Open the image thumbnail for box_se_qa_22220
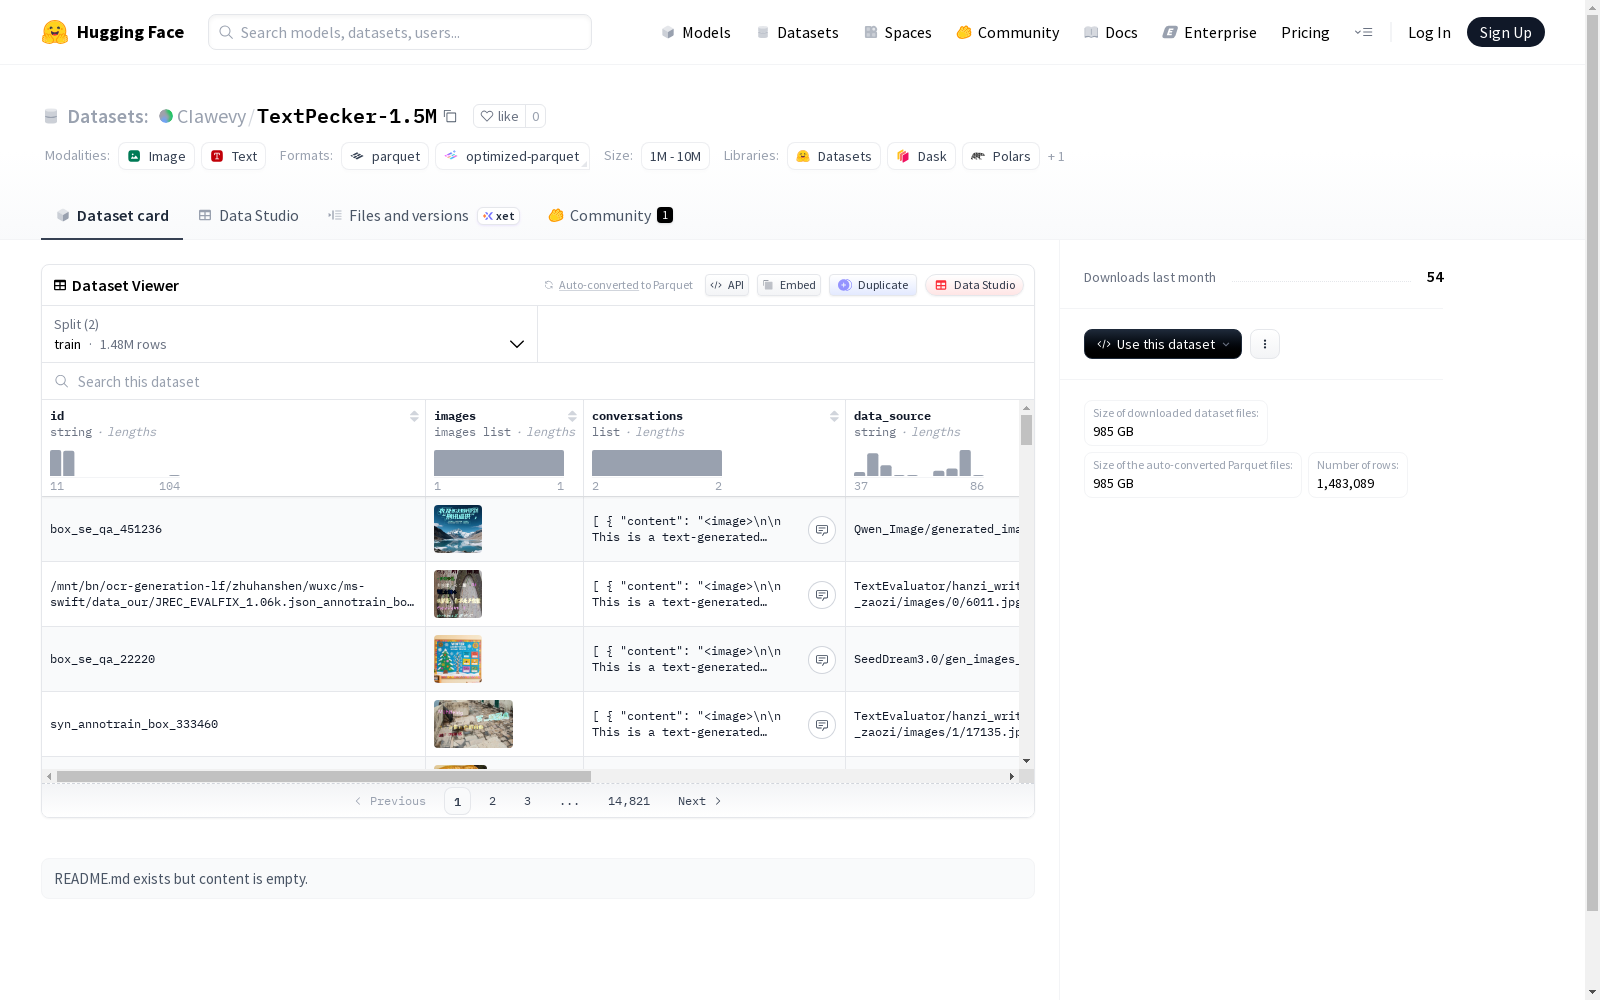Image resolution: width=1600 pixels, height=1000 pixels. pos(458,659)
